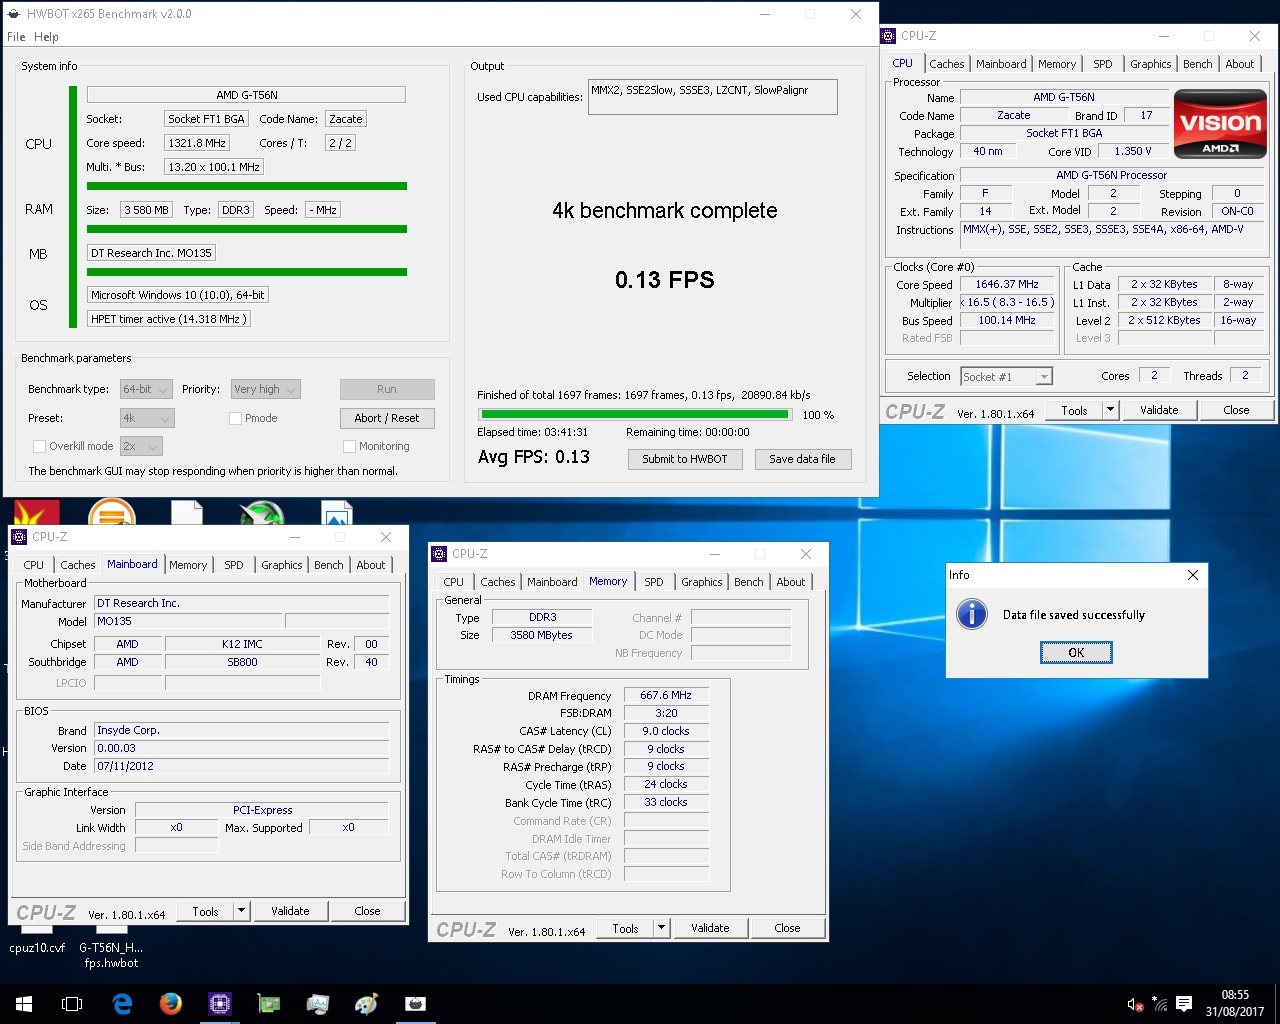Open the Action Center notifications icon
1280x1024 pixels.
tap(1184, 1004)
